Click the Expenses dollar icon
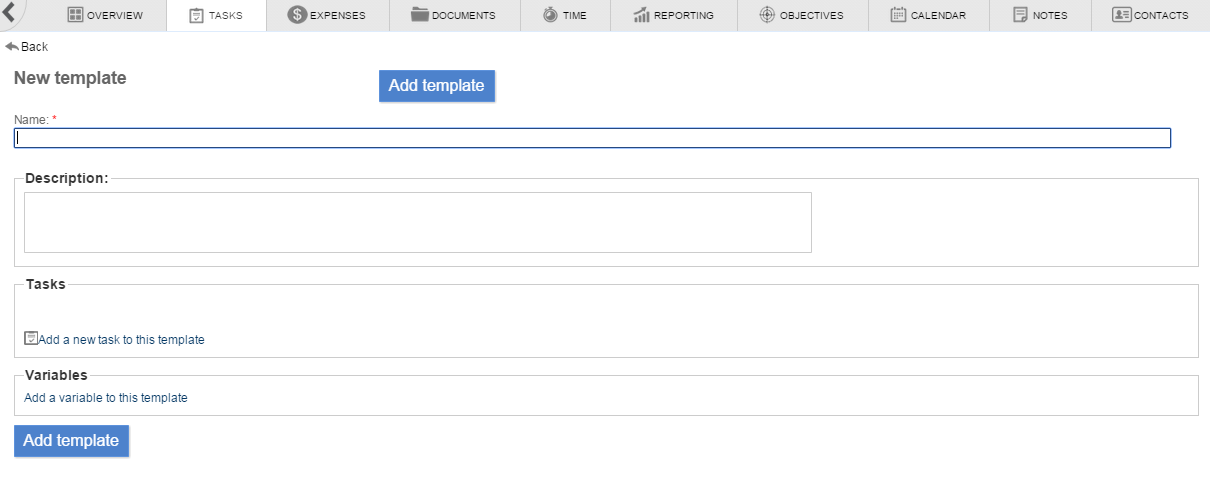Screen dimensions: 1210x490 point(297,15)
